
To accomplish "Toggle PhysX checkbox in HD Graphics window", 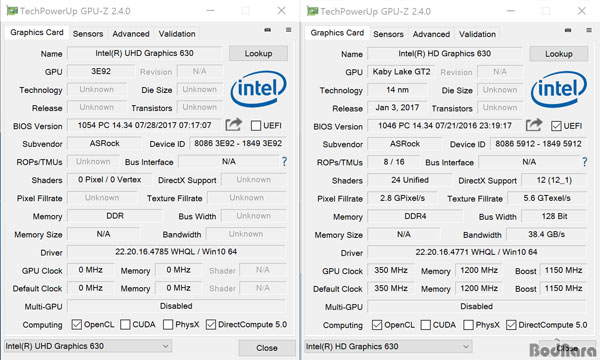I will click(x=468, y=325).
